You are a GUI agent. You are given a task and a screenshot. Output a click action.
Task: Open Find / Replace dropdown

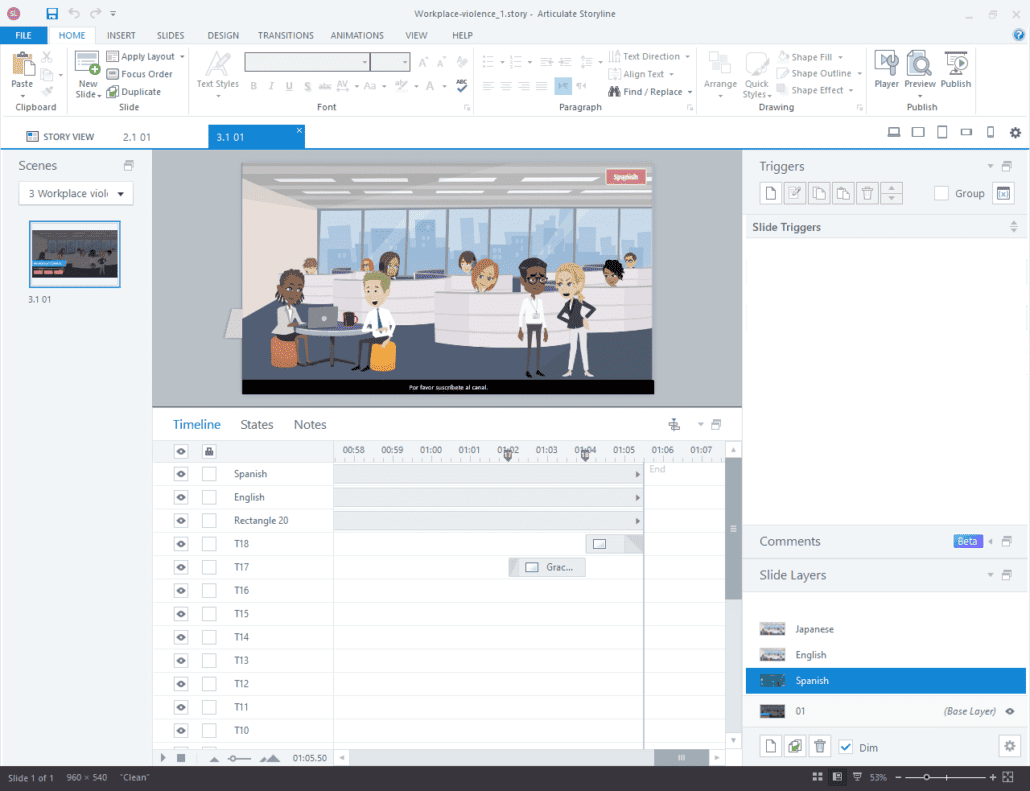690,92
